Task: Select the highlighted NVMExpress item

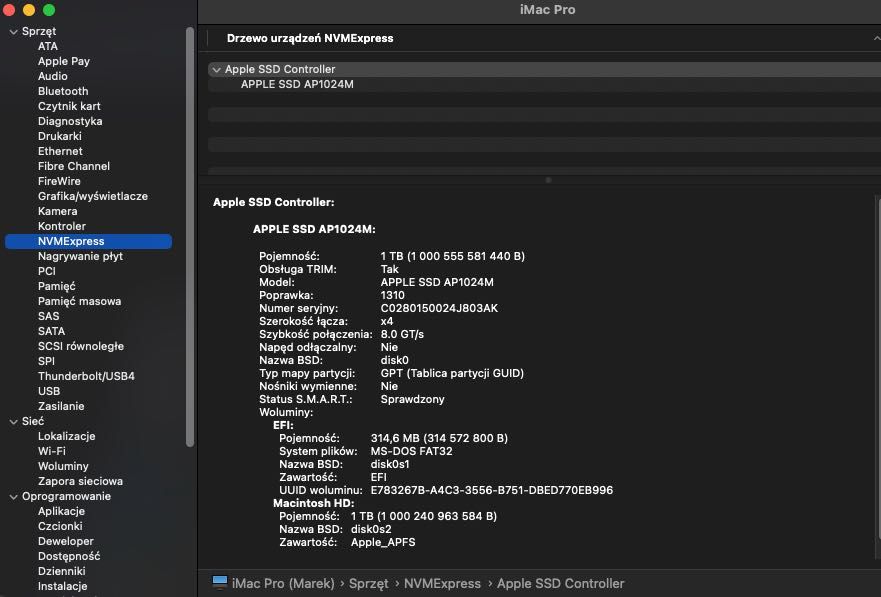Action: pos(88,241)
